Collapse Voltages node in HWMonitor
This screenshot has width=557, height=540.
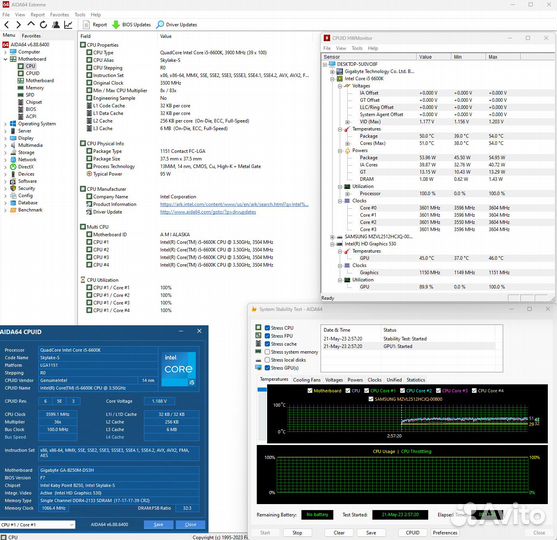coord(340,86)
